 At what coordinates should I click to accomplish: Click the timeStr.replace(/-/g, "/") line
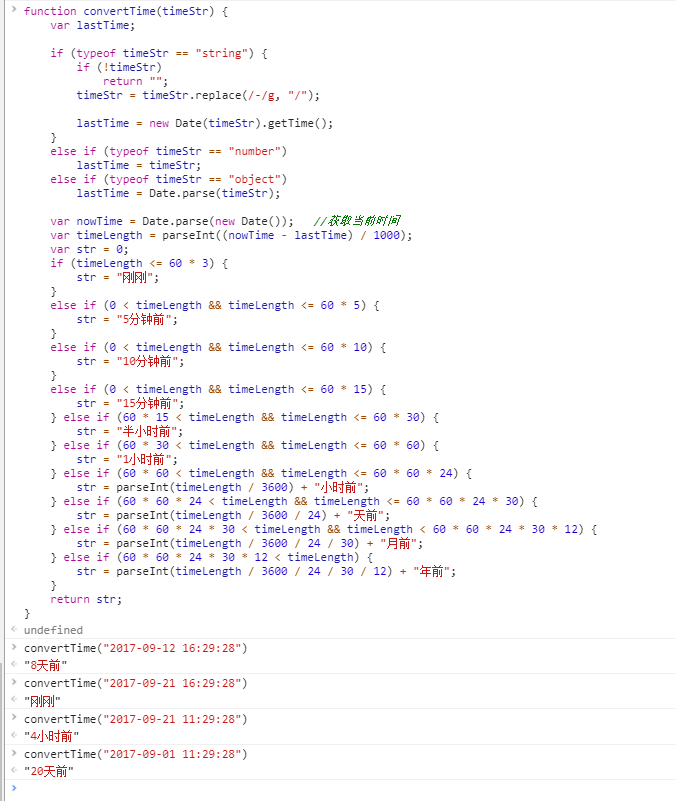198,96
